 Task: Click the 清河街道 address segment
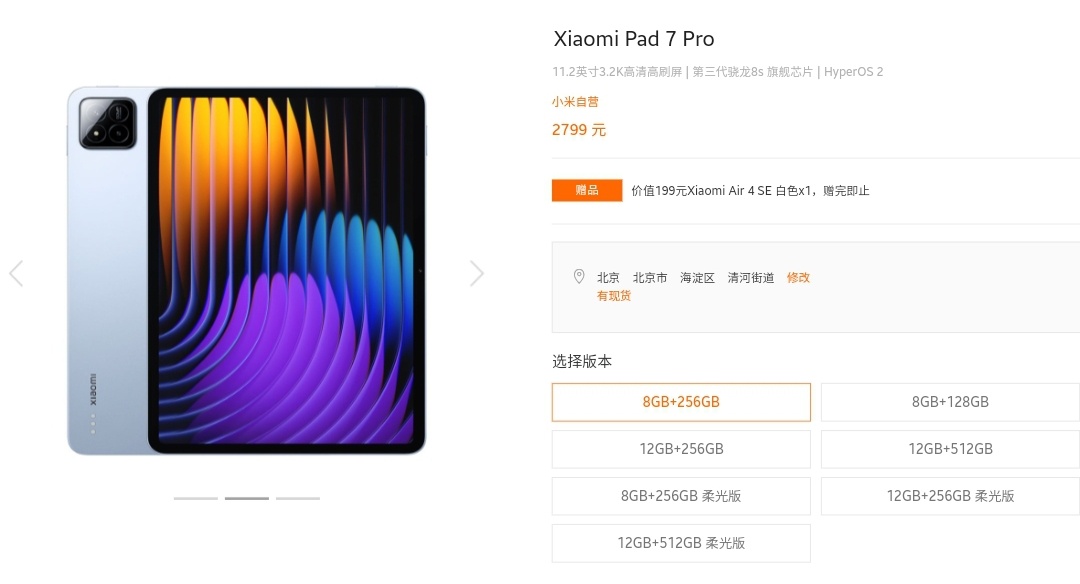pos(751,278)
